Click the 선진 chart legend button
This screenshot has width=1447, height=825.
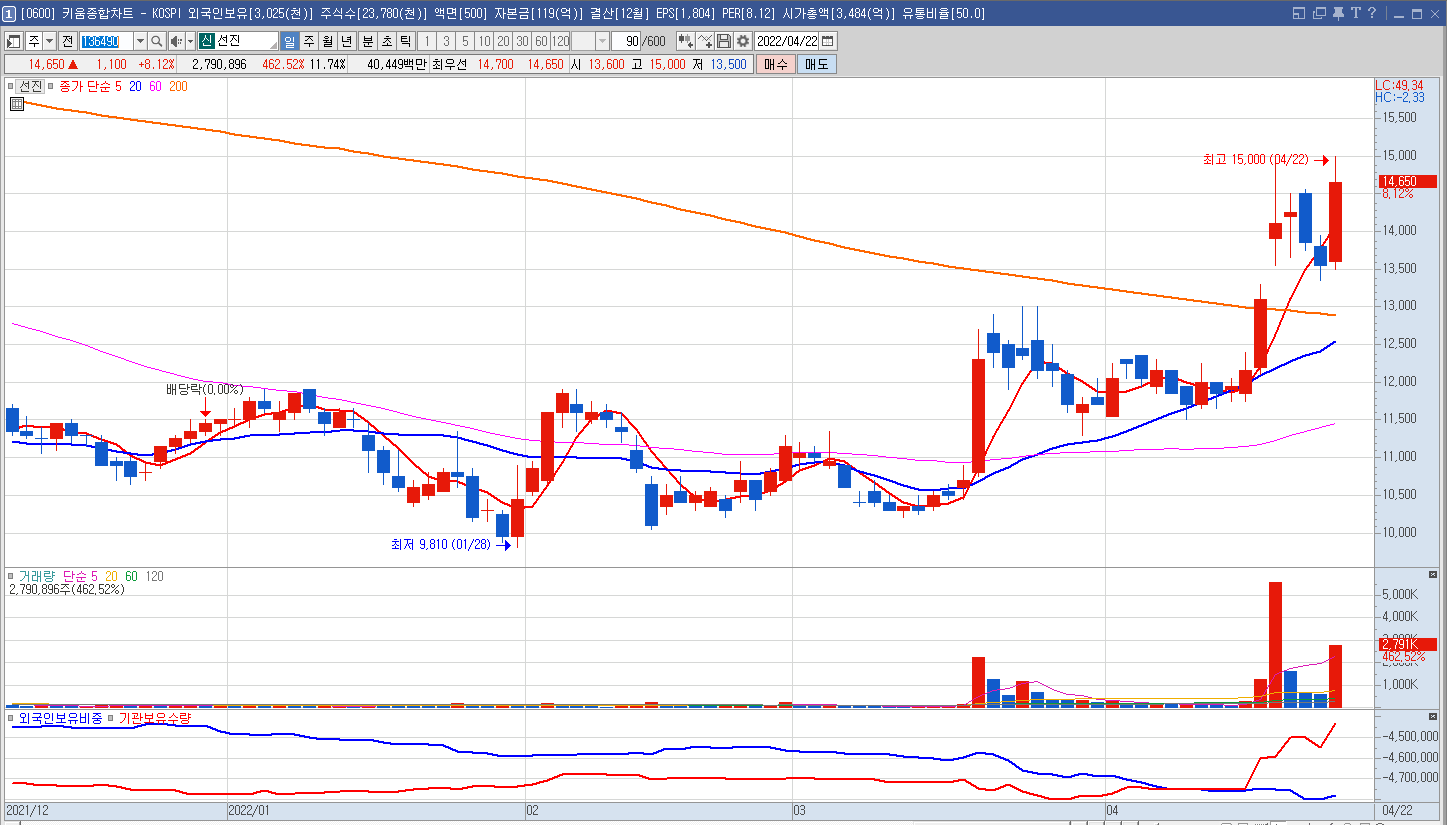click(x=32, y=86)
